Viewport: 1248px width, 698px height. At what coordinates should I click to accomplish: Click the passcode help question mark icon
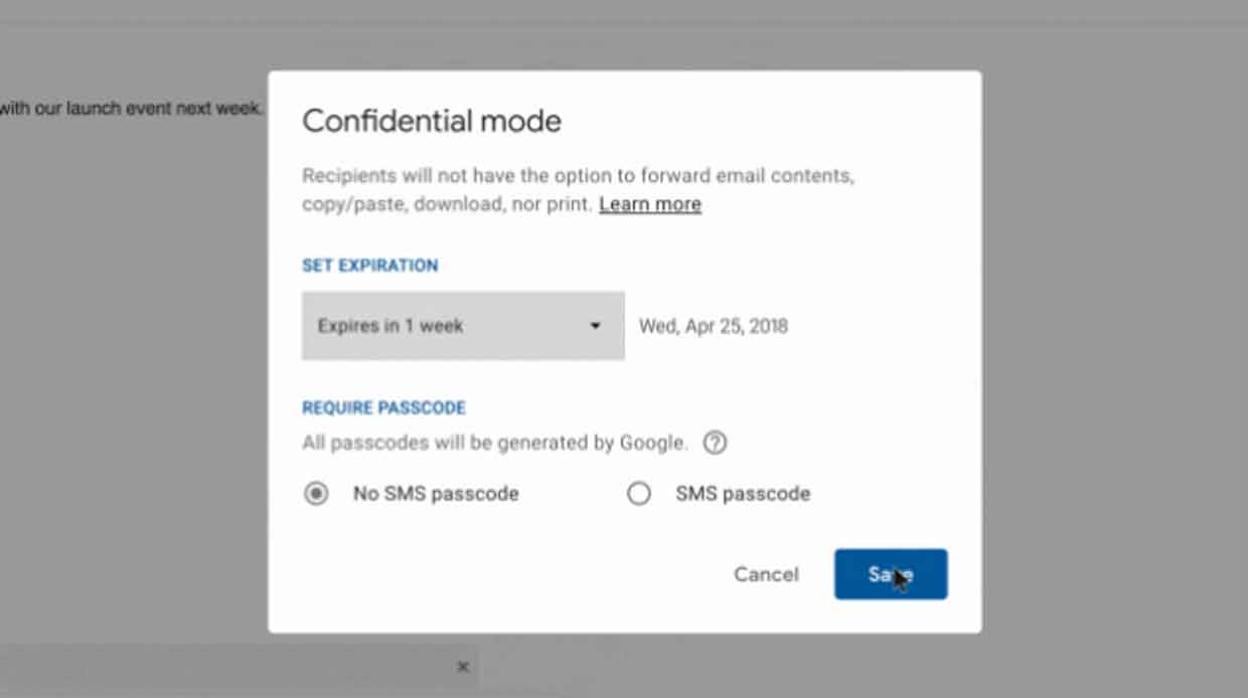[716, 442]
